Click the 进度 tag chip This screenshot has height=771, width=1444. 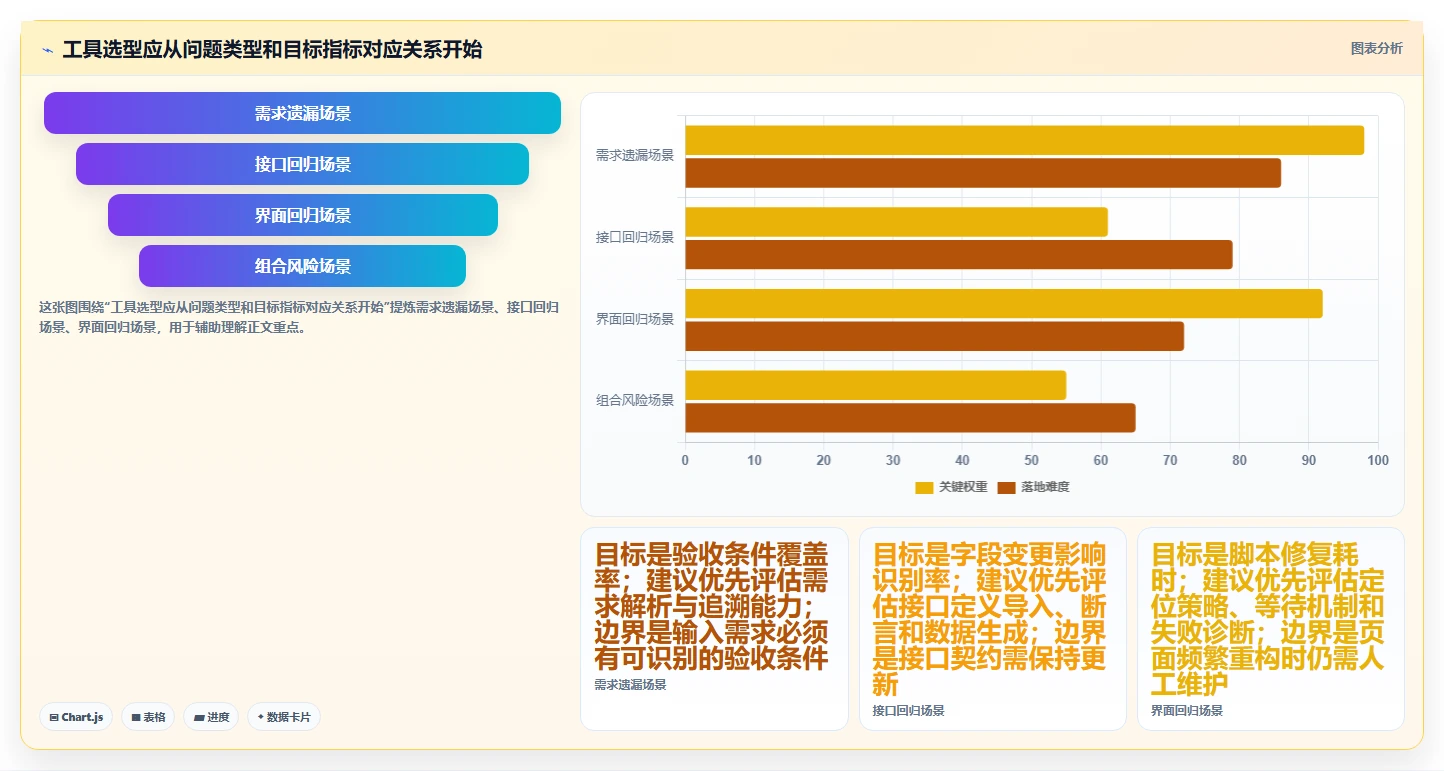pos(211,717)
